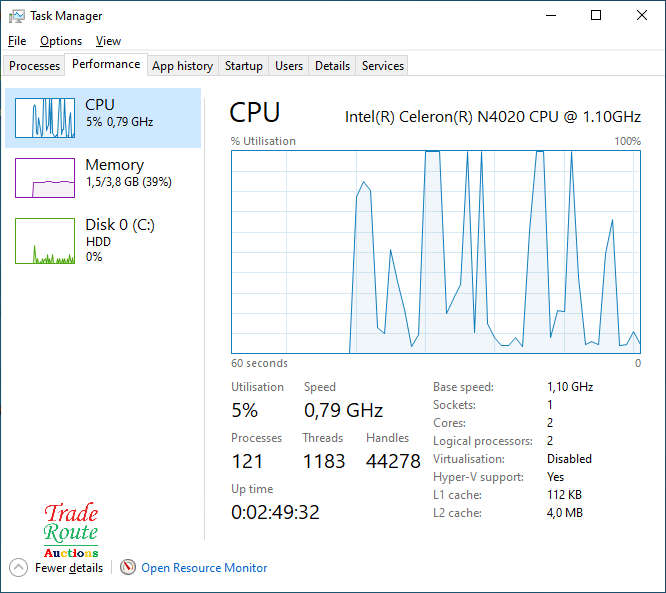This screenshot has height=593, width=666.
Task: Open the File menu
Action: [17, 41]
